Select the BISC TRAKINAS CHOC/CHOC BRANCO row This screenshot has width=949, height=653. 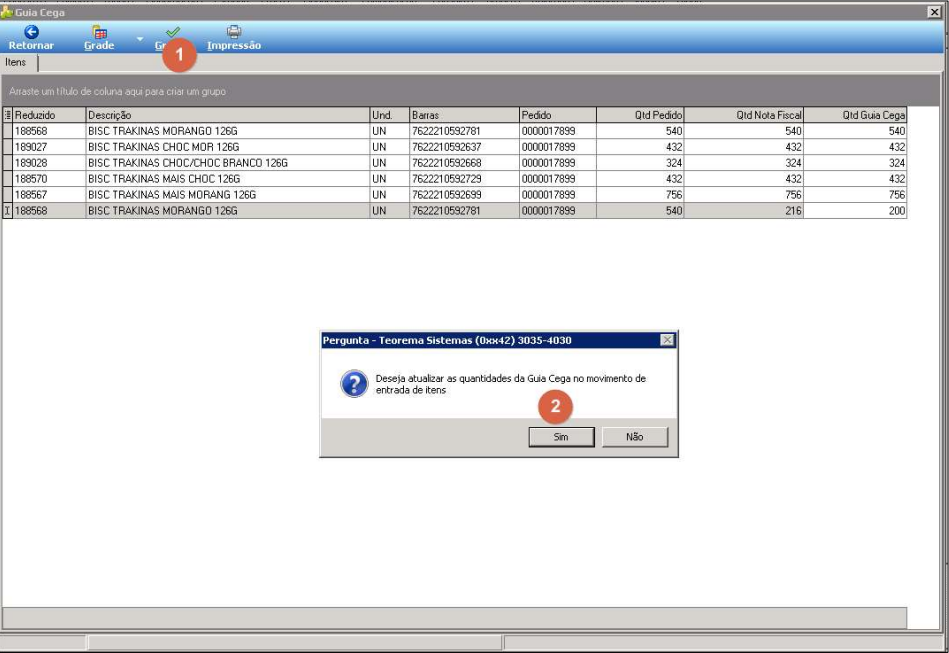455,163
